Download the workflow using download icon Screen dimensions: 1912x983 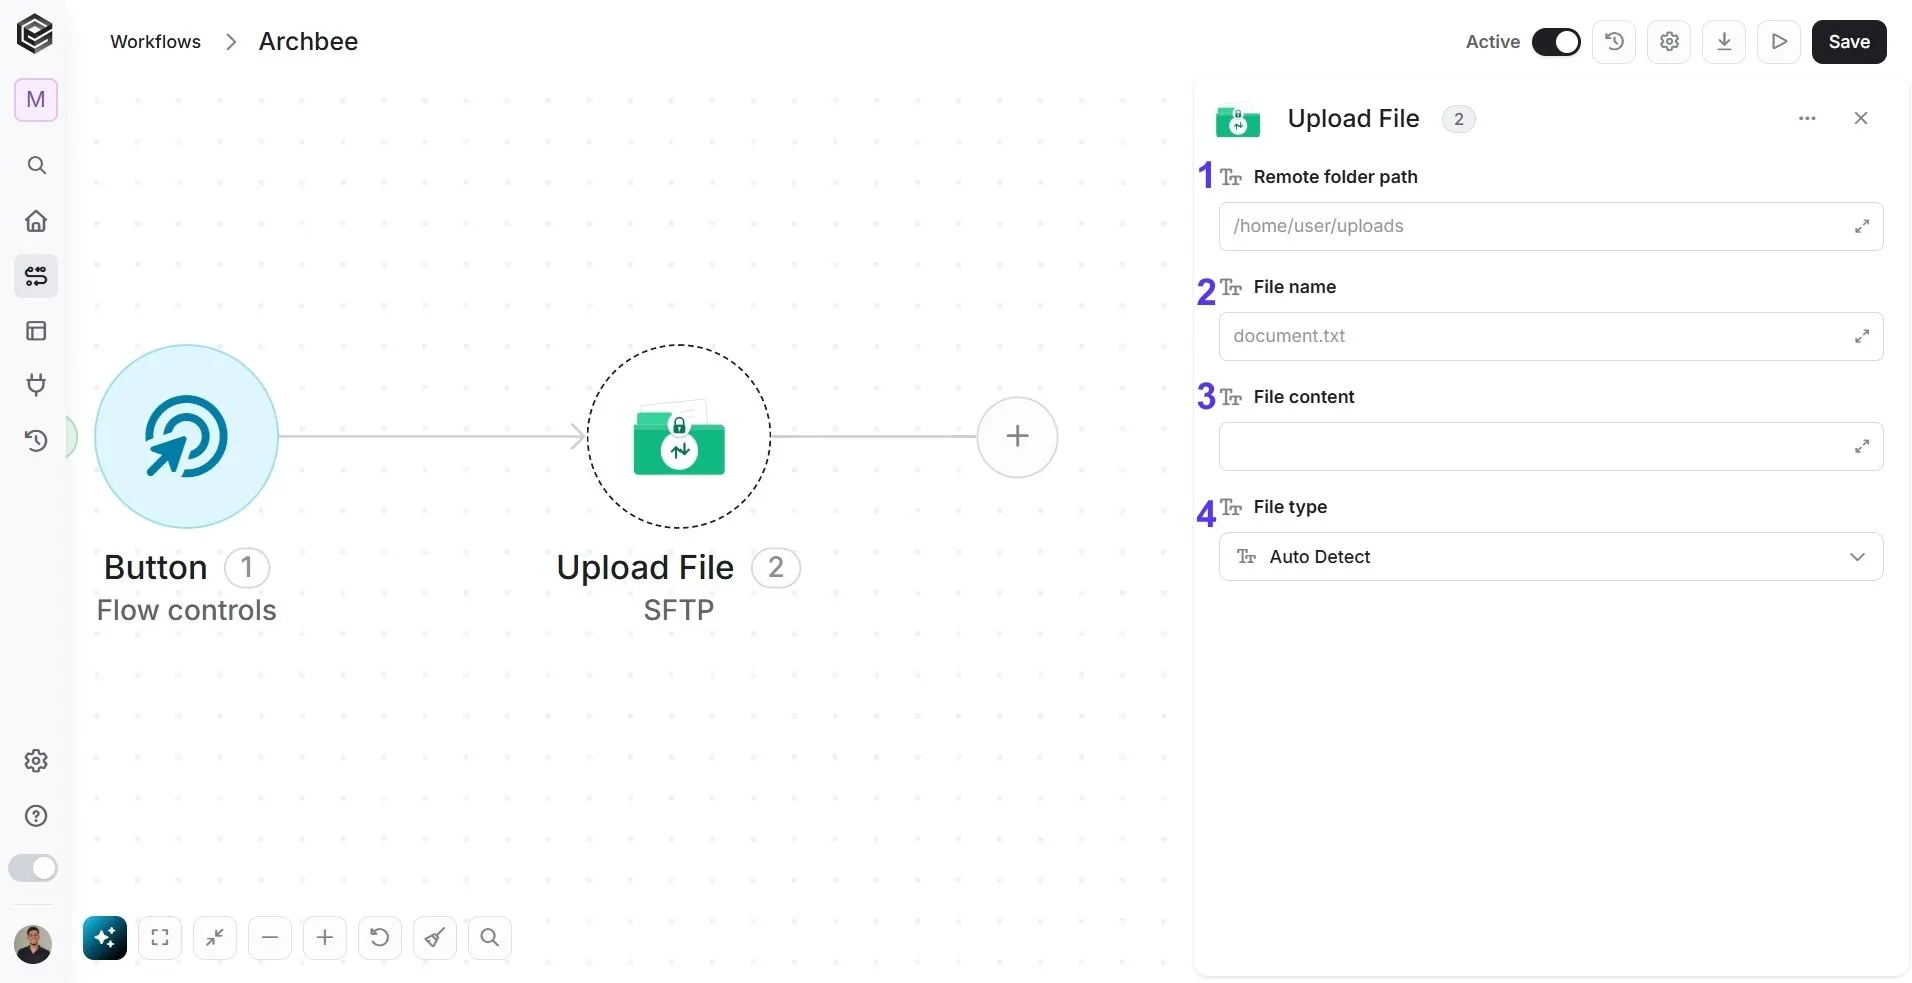tap(1724, 42)
